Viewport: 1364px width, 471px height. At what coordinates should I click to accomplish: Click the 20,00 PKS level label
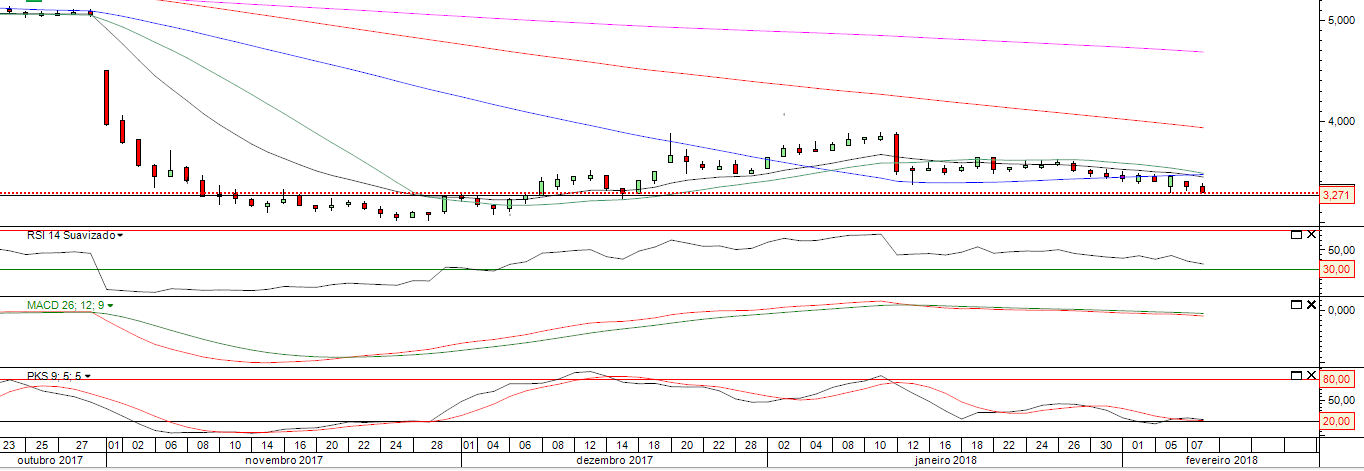tap(1338, 421)
